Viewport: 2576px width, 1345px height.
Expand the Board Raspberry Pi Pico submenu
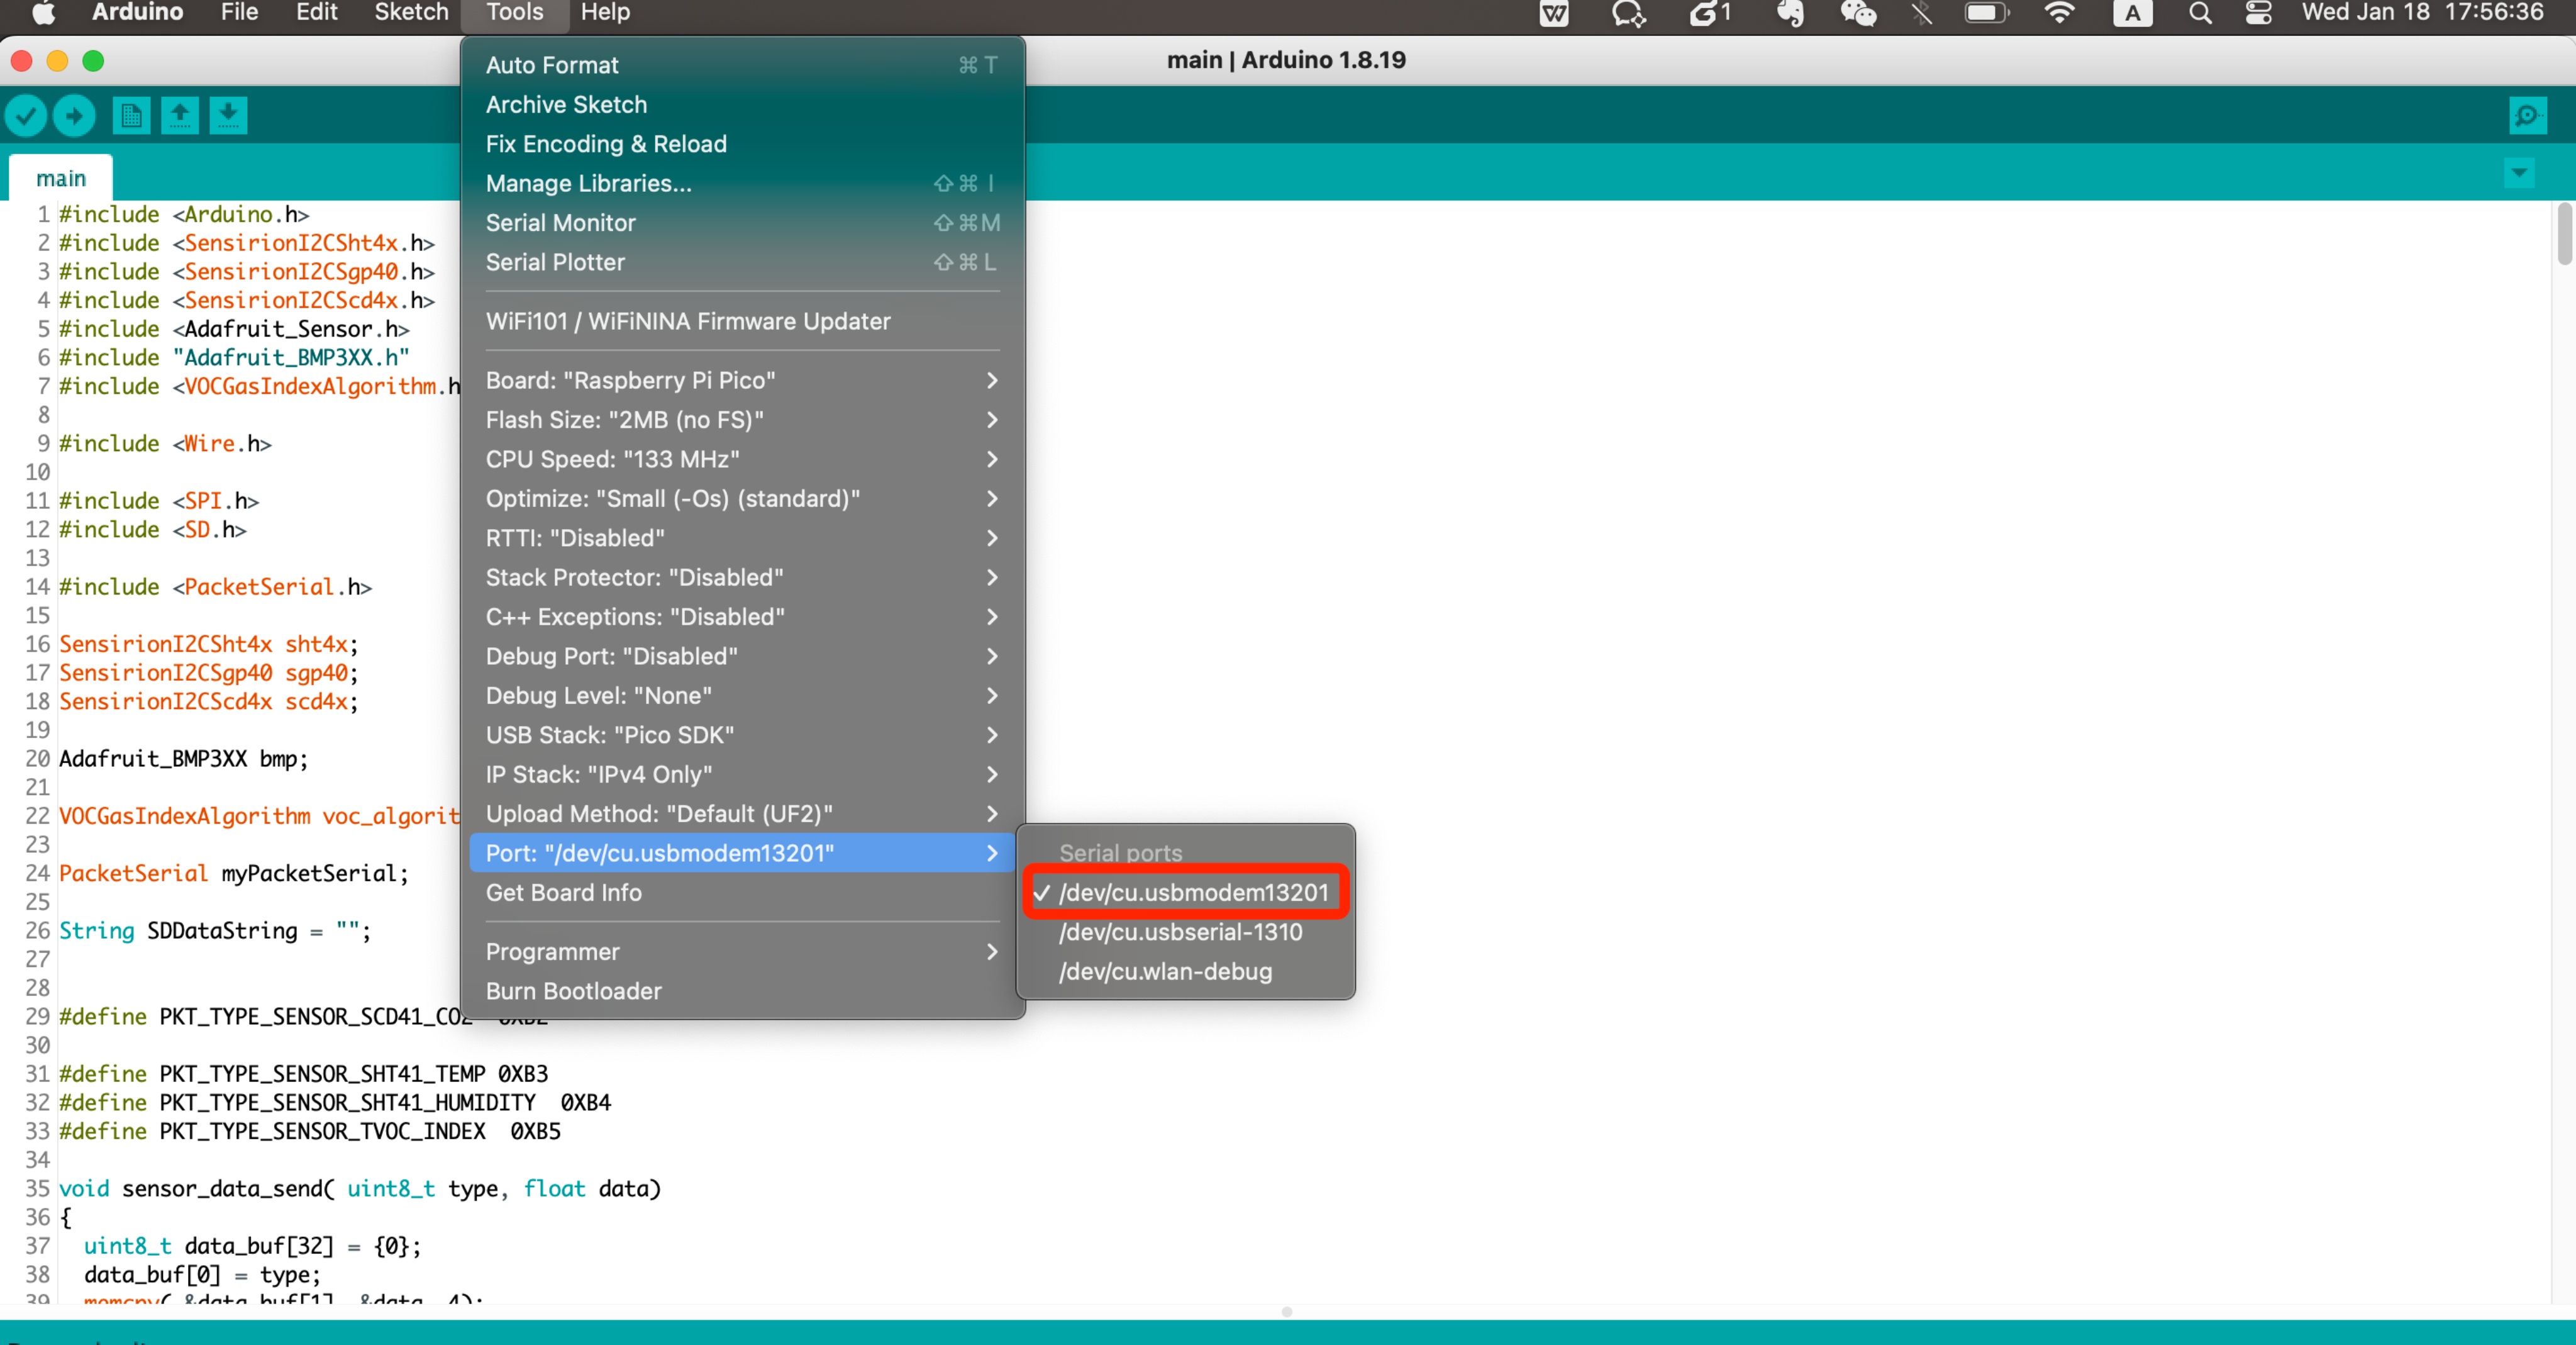(x=742, y=380)
